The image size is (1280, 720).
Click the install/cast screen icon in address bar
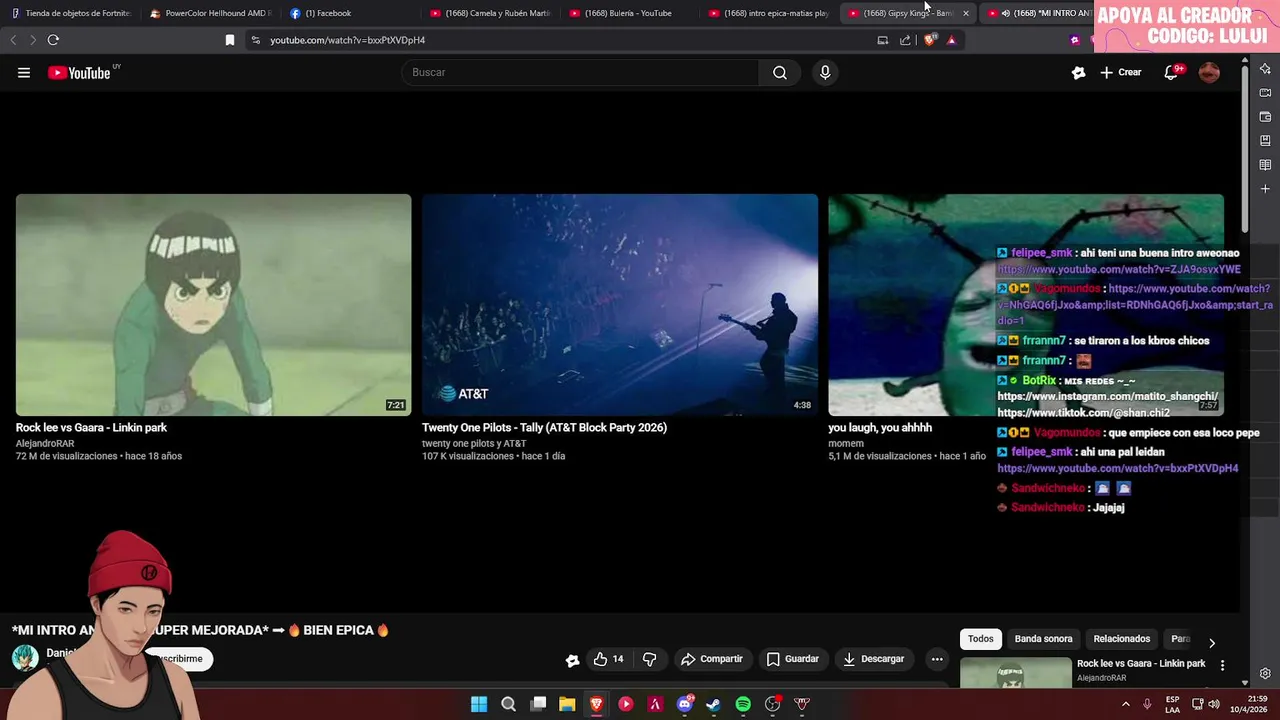point(882,40)
